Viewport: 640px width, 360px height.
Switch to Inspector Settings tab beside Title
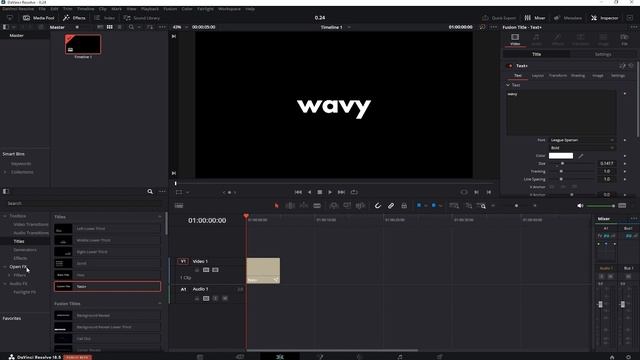[x=602, y=54]
